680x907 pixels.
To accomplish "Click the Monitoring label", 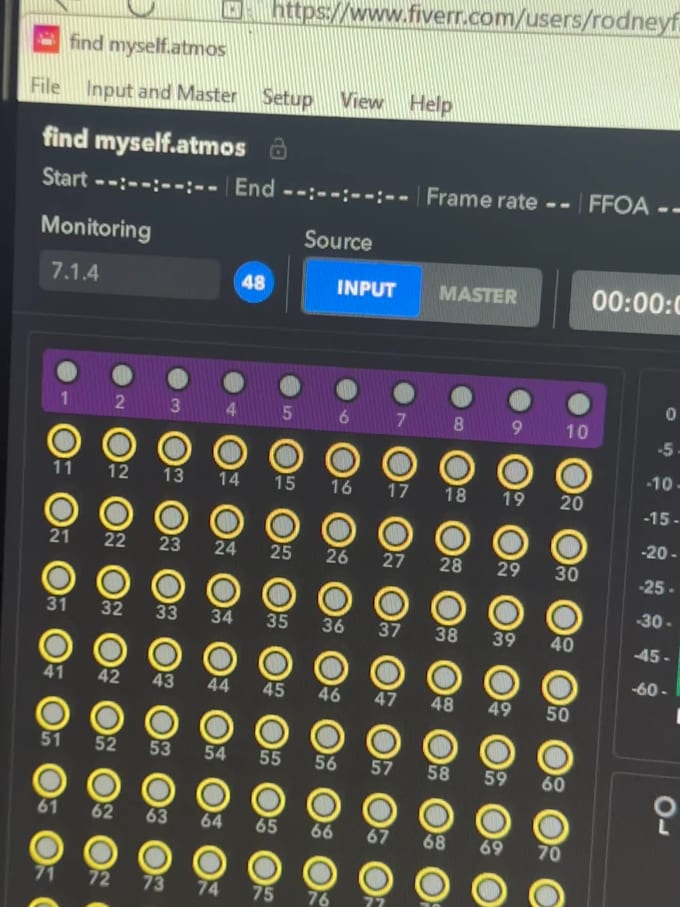I will (x=96, y=227).
